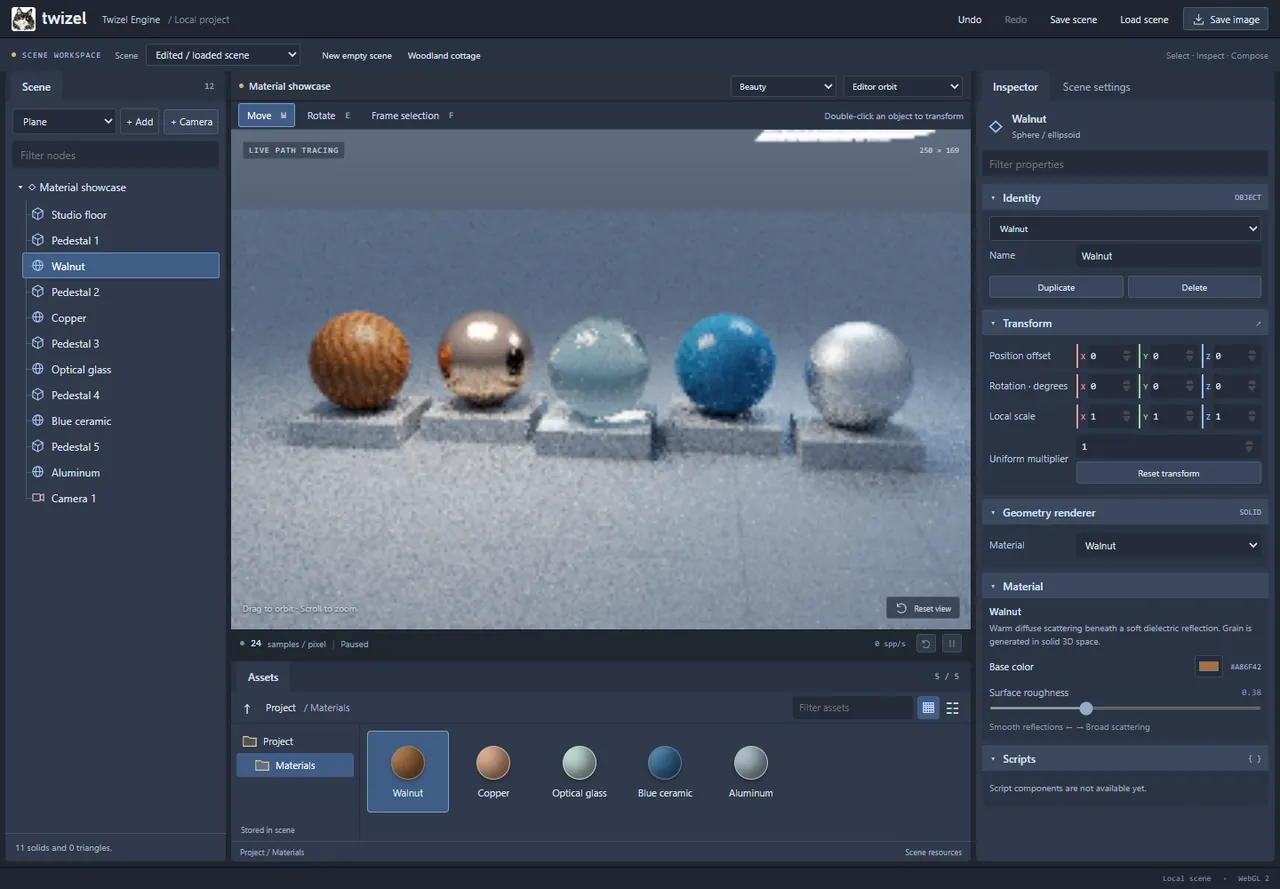Collapse the Identity section
The image size is (1280, 889).
(992, 198)
